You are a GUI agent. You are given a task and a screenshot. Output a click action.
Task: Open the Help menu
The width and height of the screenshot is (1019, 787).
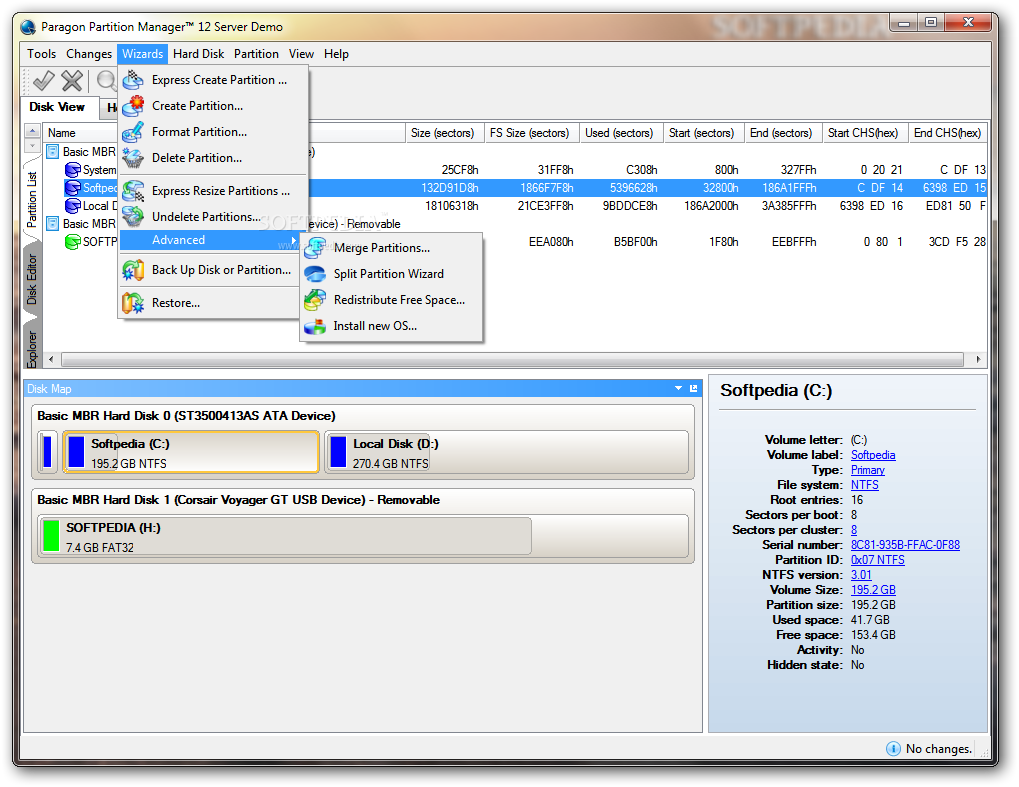tap(336, 54)
